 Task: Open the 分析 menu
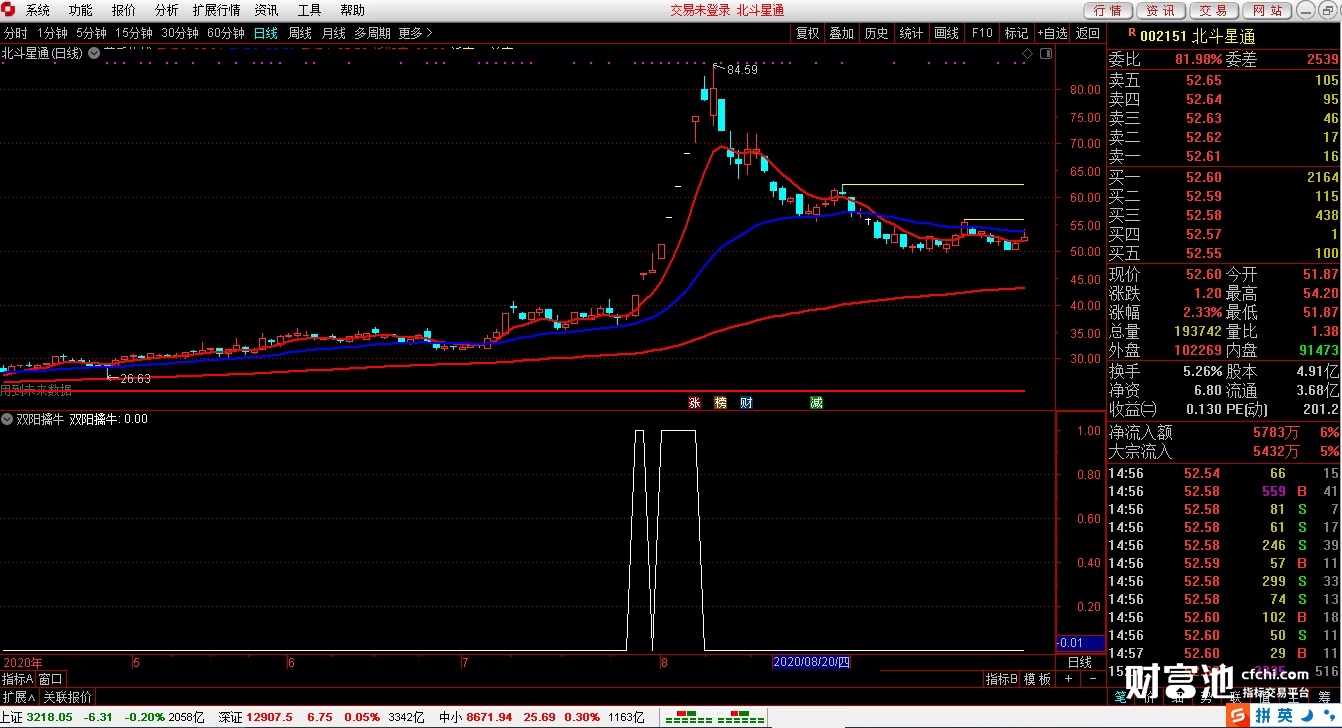click(166, 10)
